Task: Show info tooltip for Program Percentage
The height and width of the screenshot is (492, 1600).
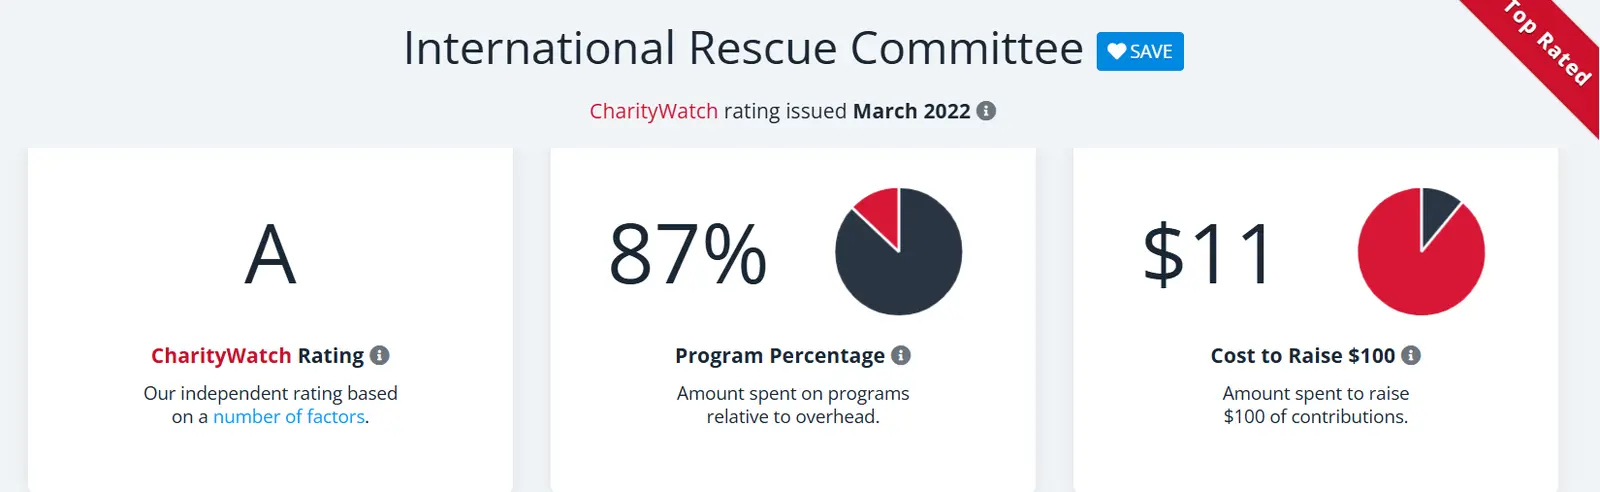Action: point(901,355)
